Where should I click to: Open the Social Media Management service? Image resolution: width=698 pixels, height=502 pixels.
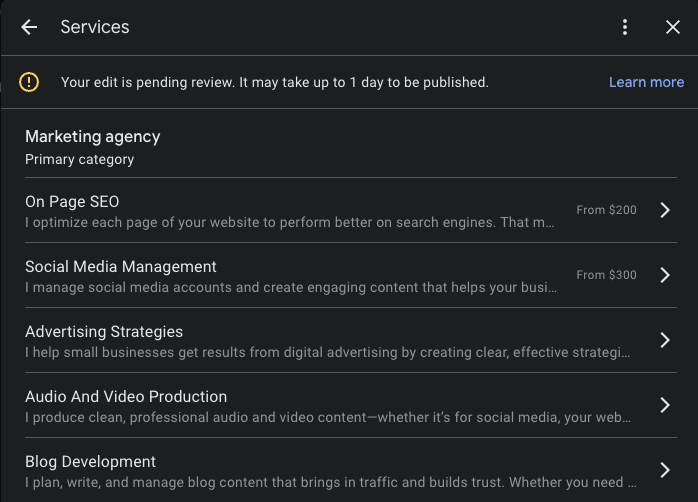(351, 275)
